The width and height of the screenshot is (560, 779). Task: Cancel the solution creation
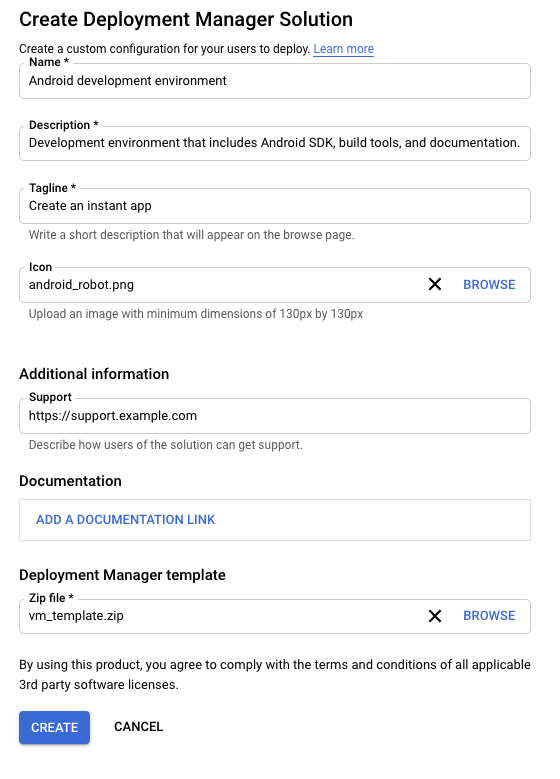(x=139, y=727)
